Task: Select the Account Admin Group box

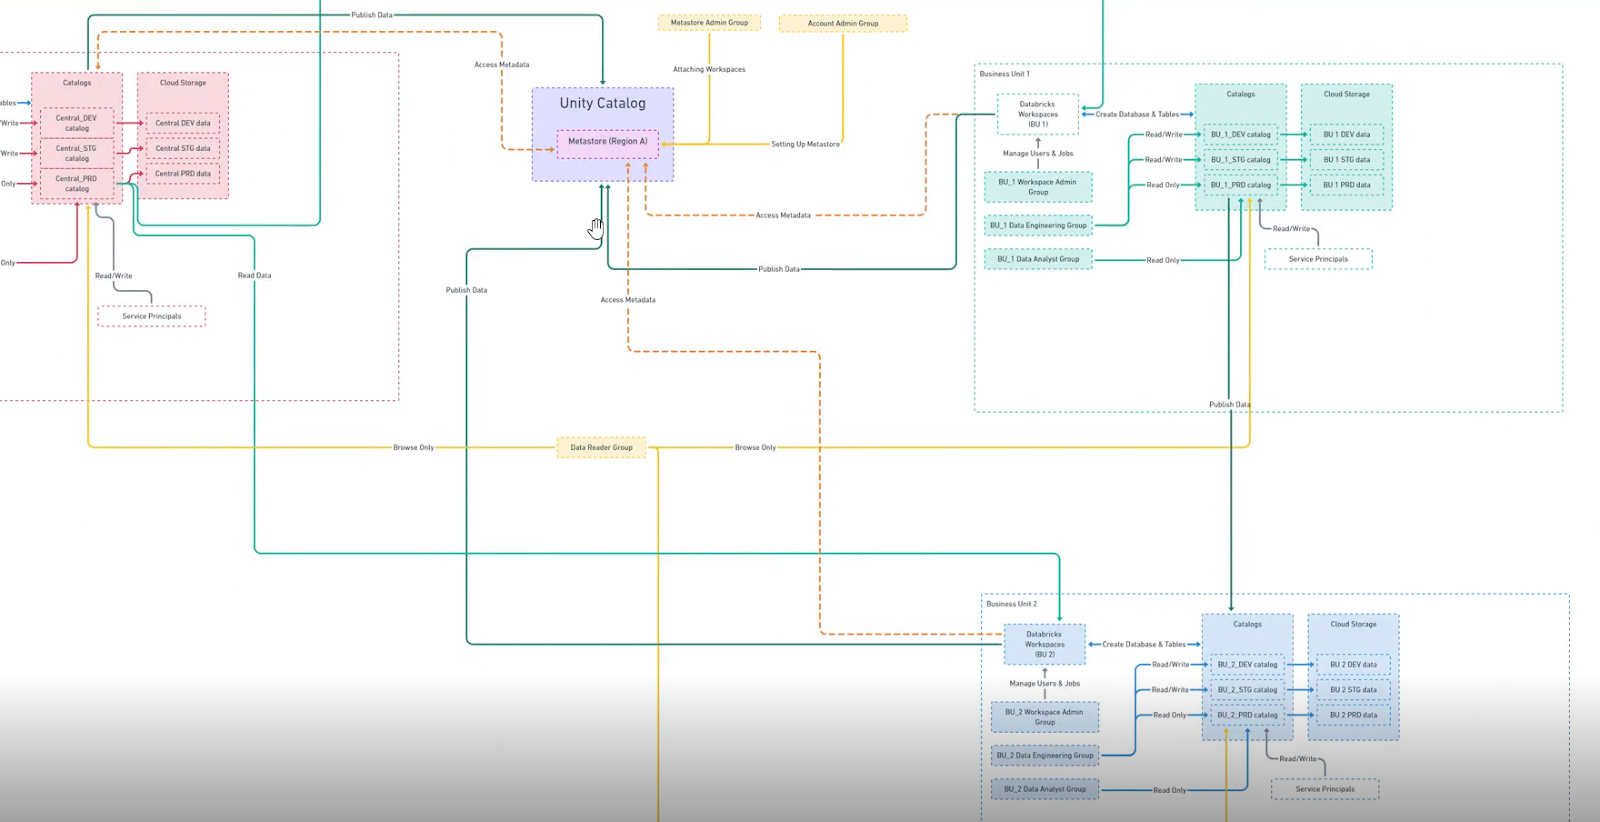Action: click(843, 23)
